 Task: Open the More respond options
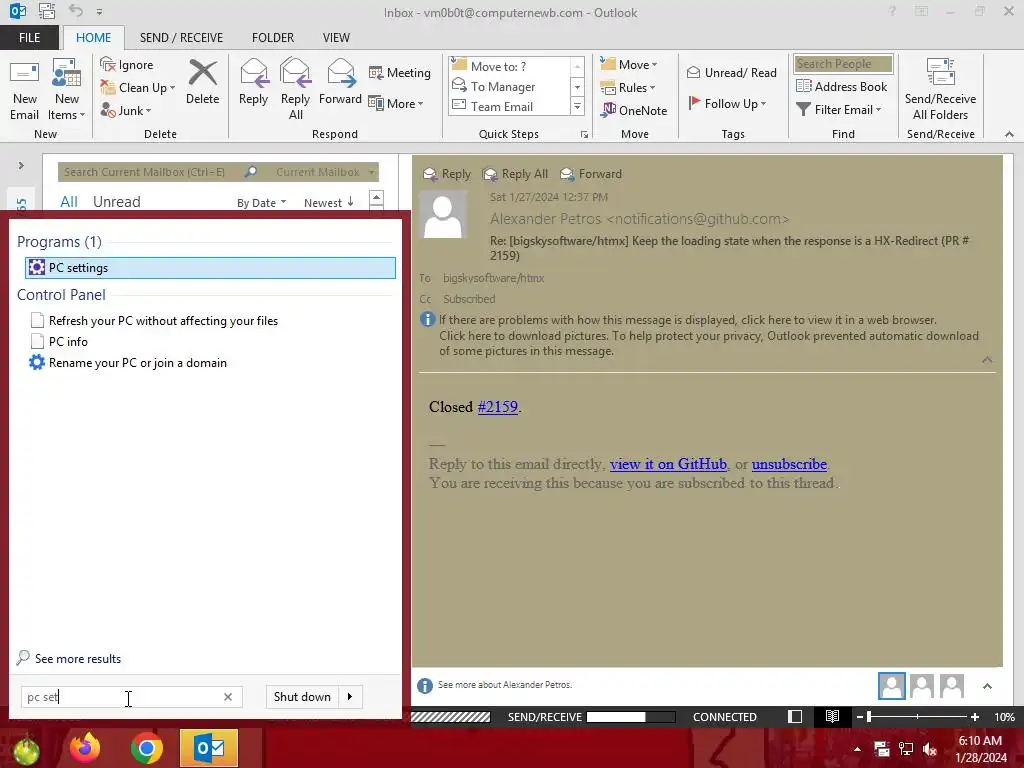396,103
